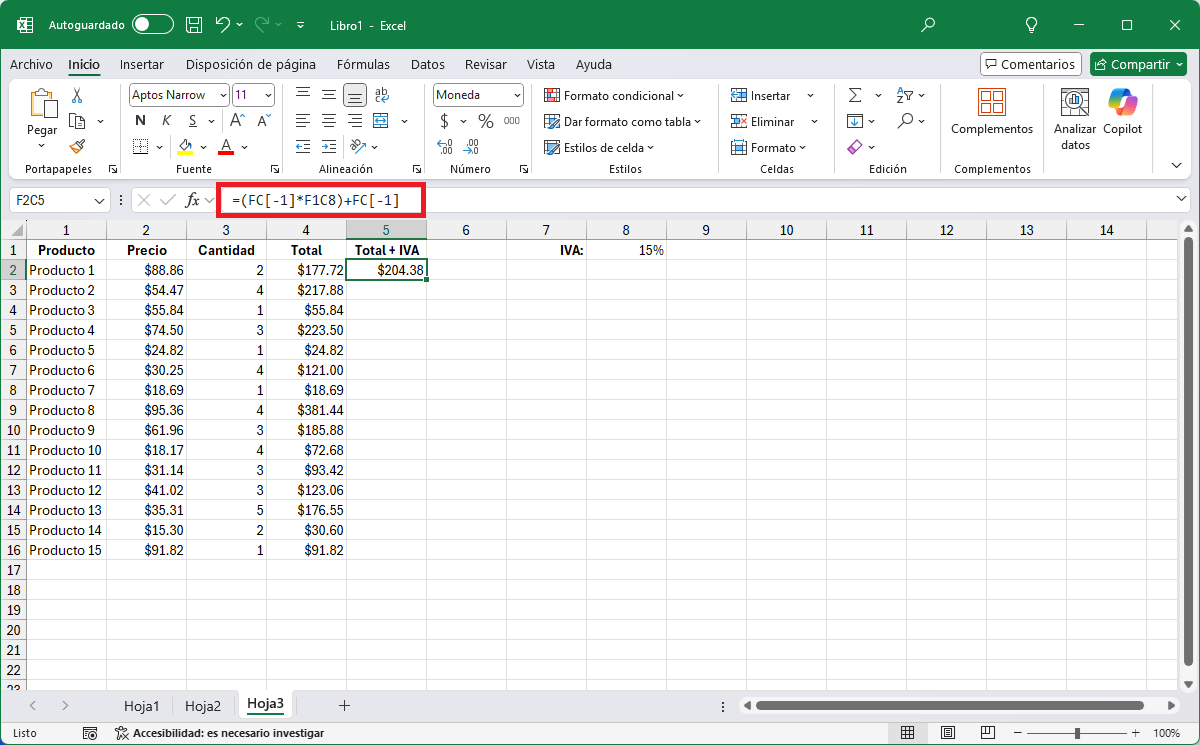Open Analizar datos
This screenshot has height=745, width=1200.
click(x=1075, y=120)
